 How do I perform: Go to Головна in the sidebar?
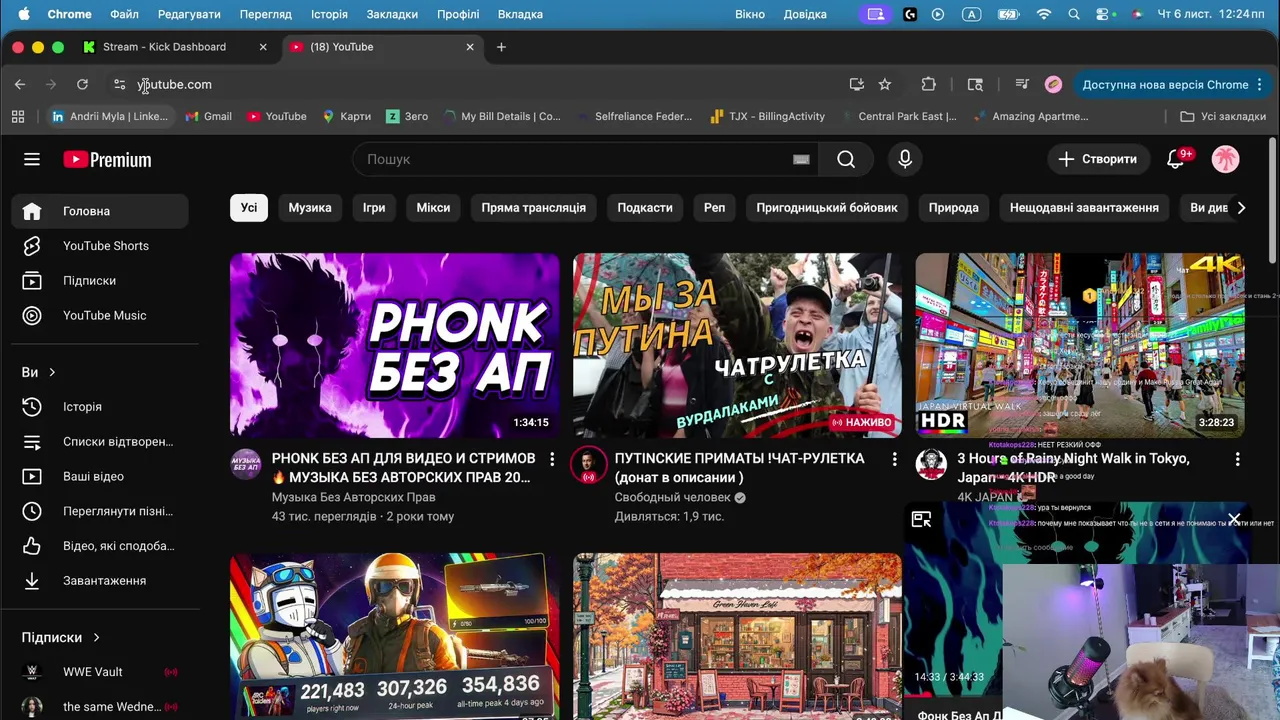[100, 211]
